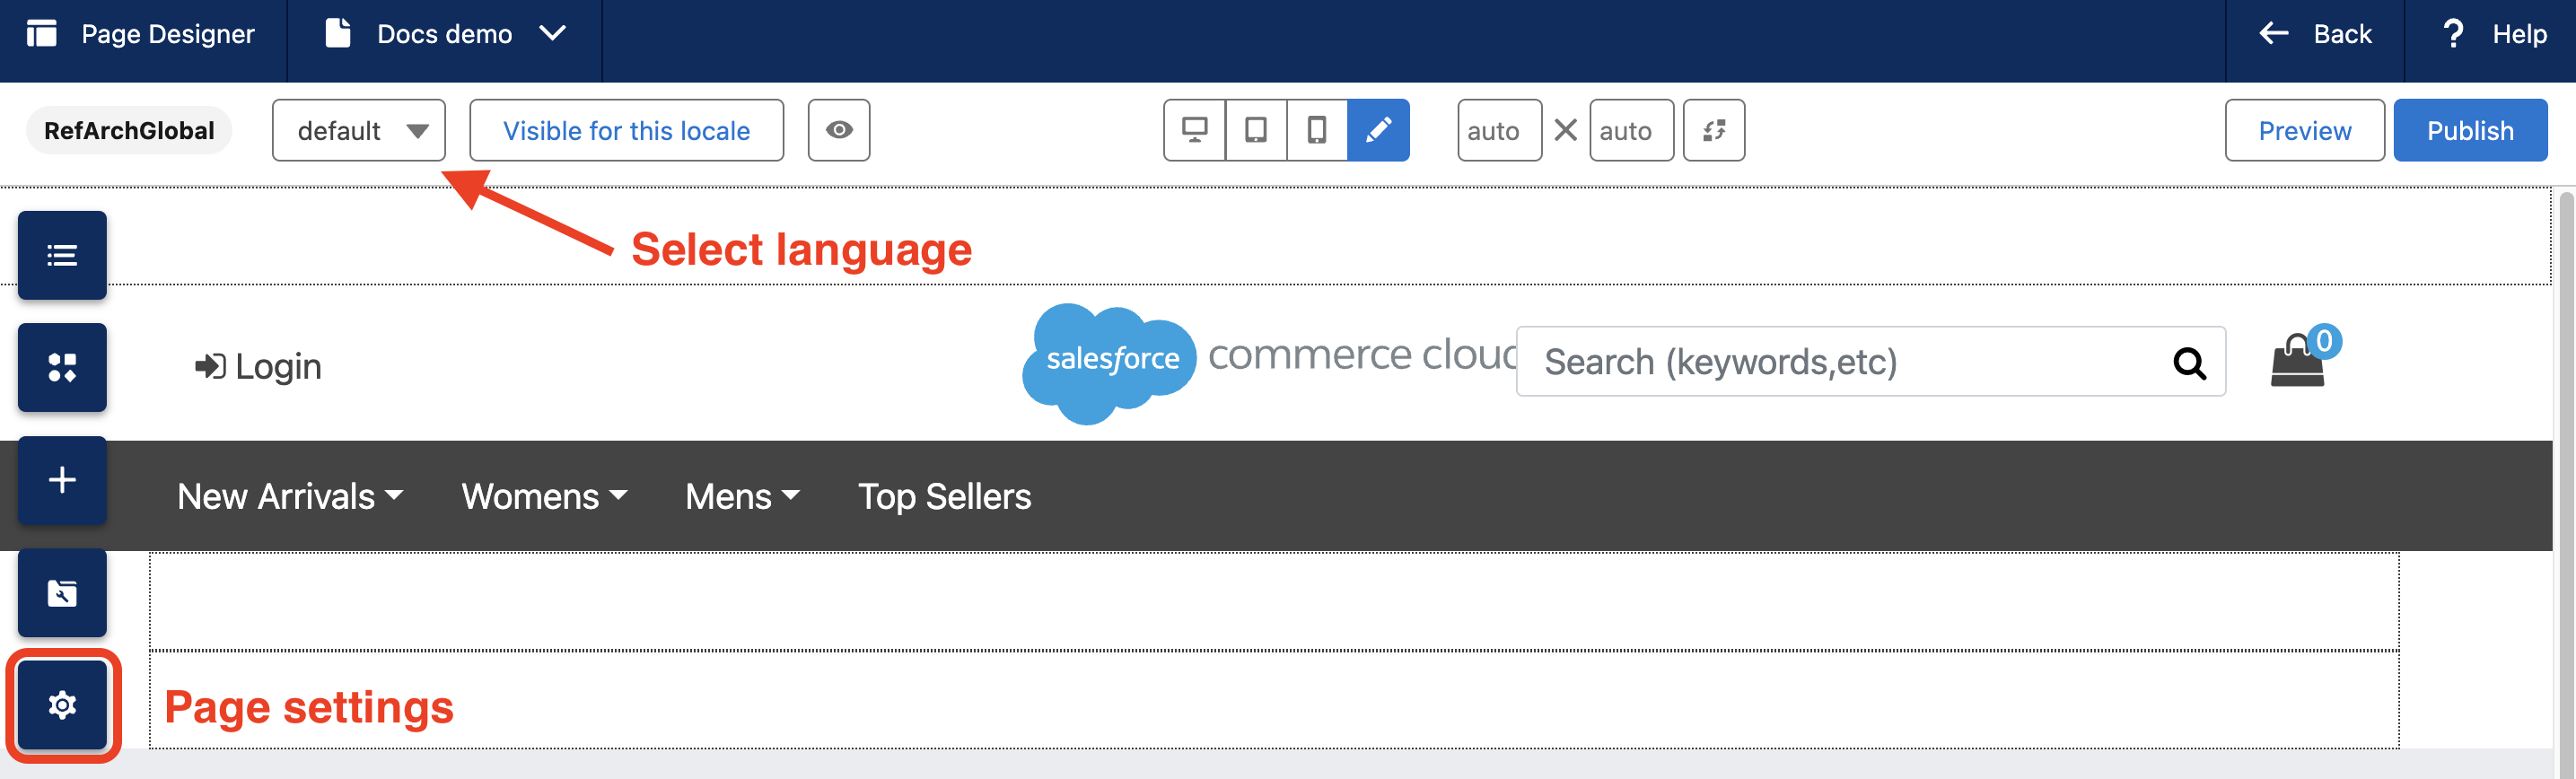
Task: Open the page structure list panel
Action: tap(62, 255)
